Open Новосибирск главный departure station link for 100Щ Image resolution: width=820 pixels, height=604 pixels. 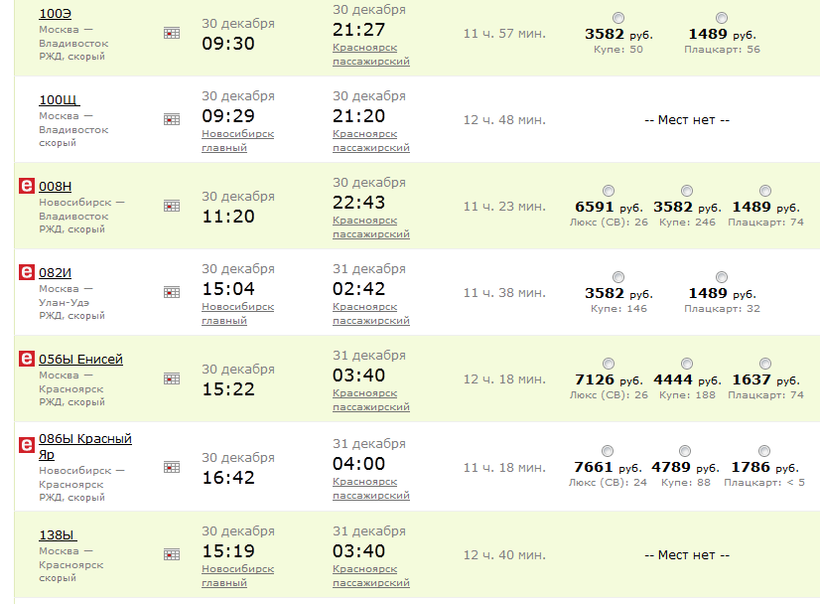238,140
